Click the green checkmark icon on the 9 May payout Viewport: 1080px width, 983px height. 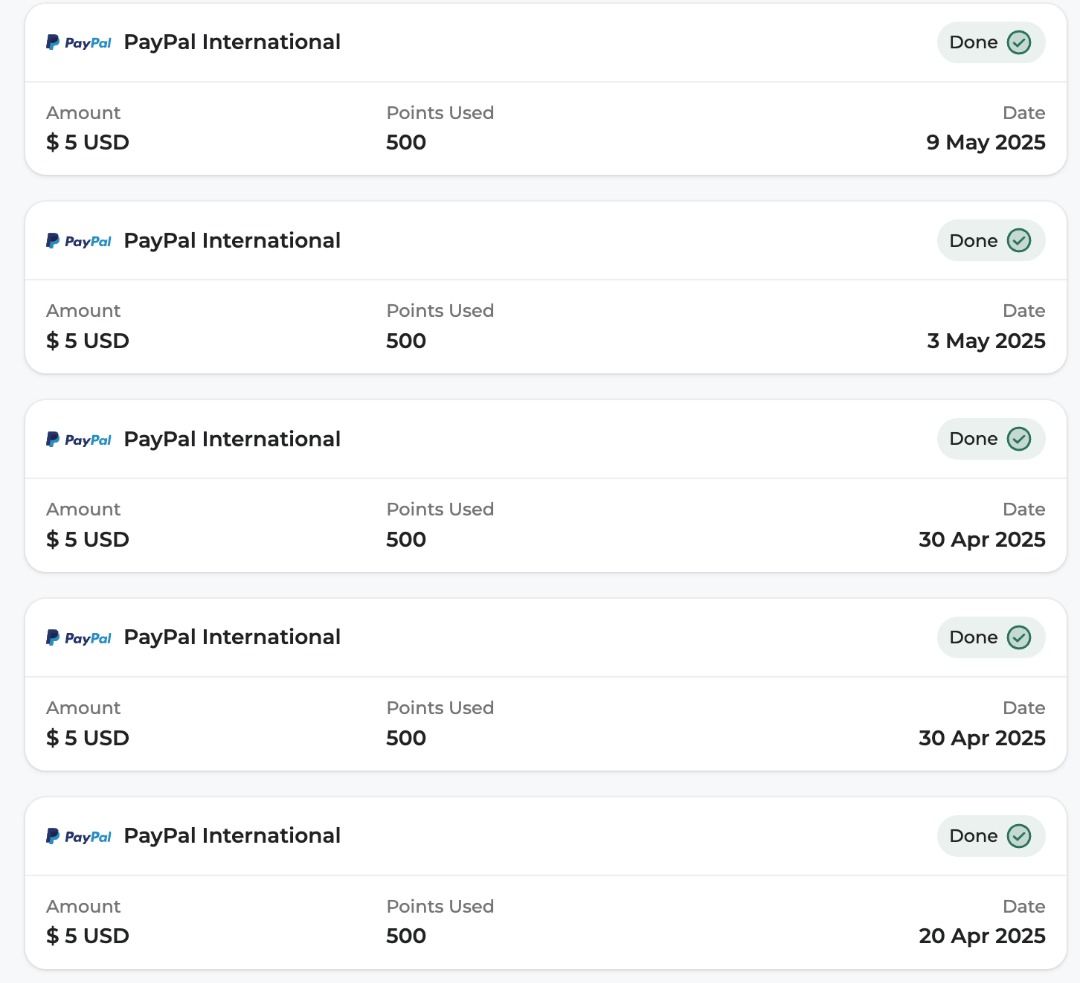click(1019, 42)
